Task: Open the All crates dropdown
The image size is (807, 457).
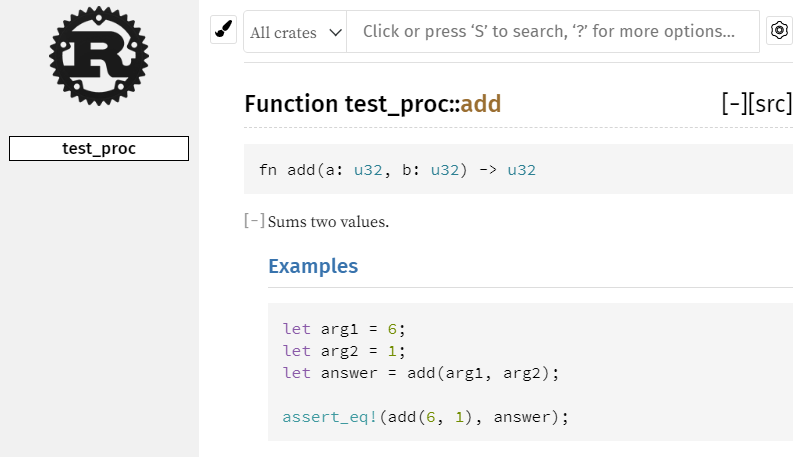Action: (x=295, y=32)
